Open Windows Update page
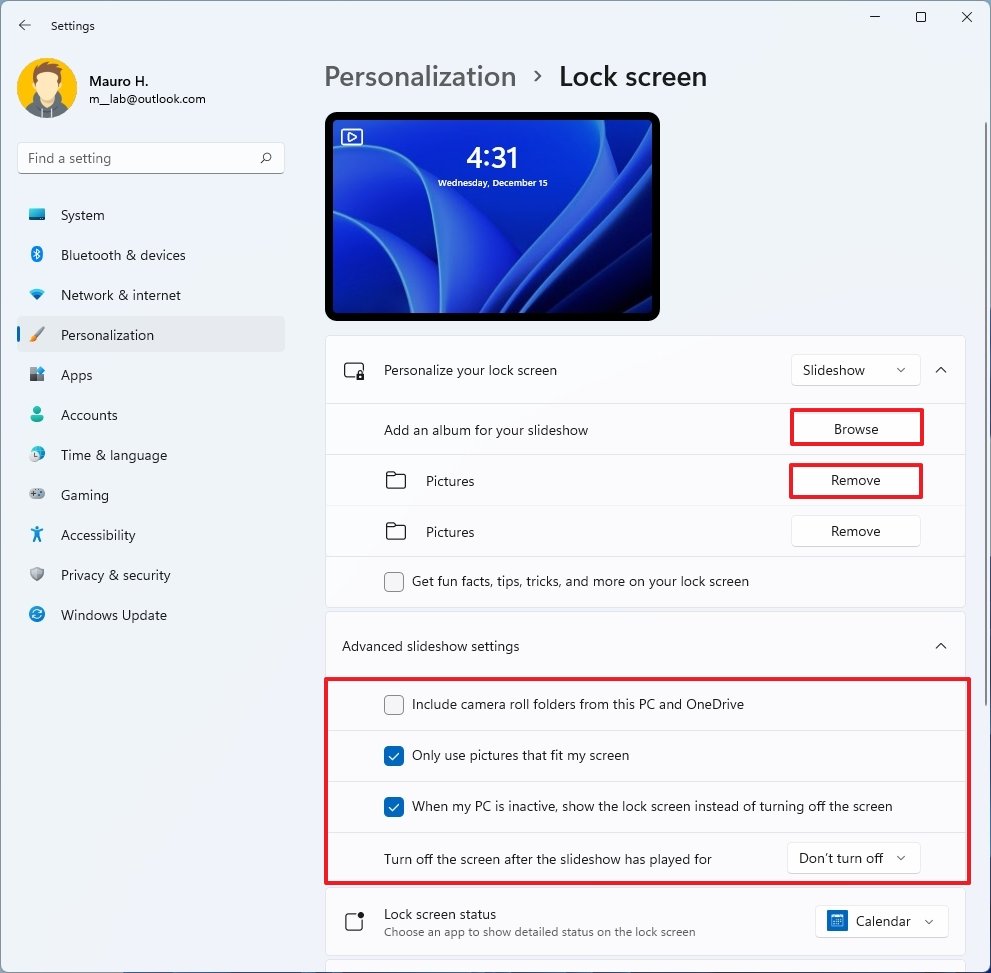991x973 pixels. point(151,614)
